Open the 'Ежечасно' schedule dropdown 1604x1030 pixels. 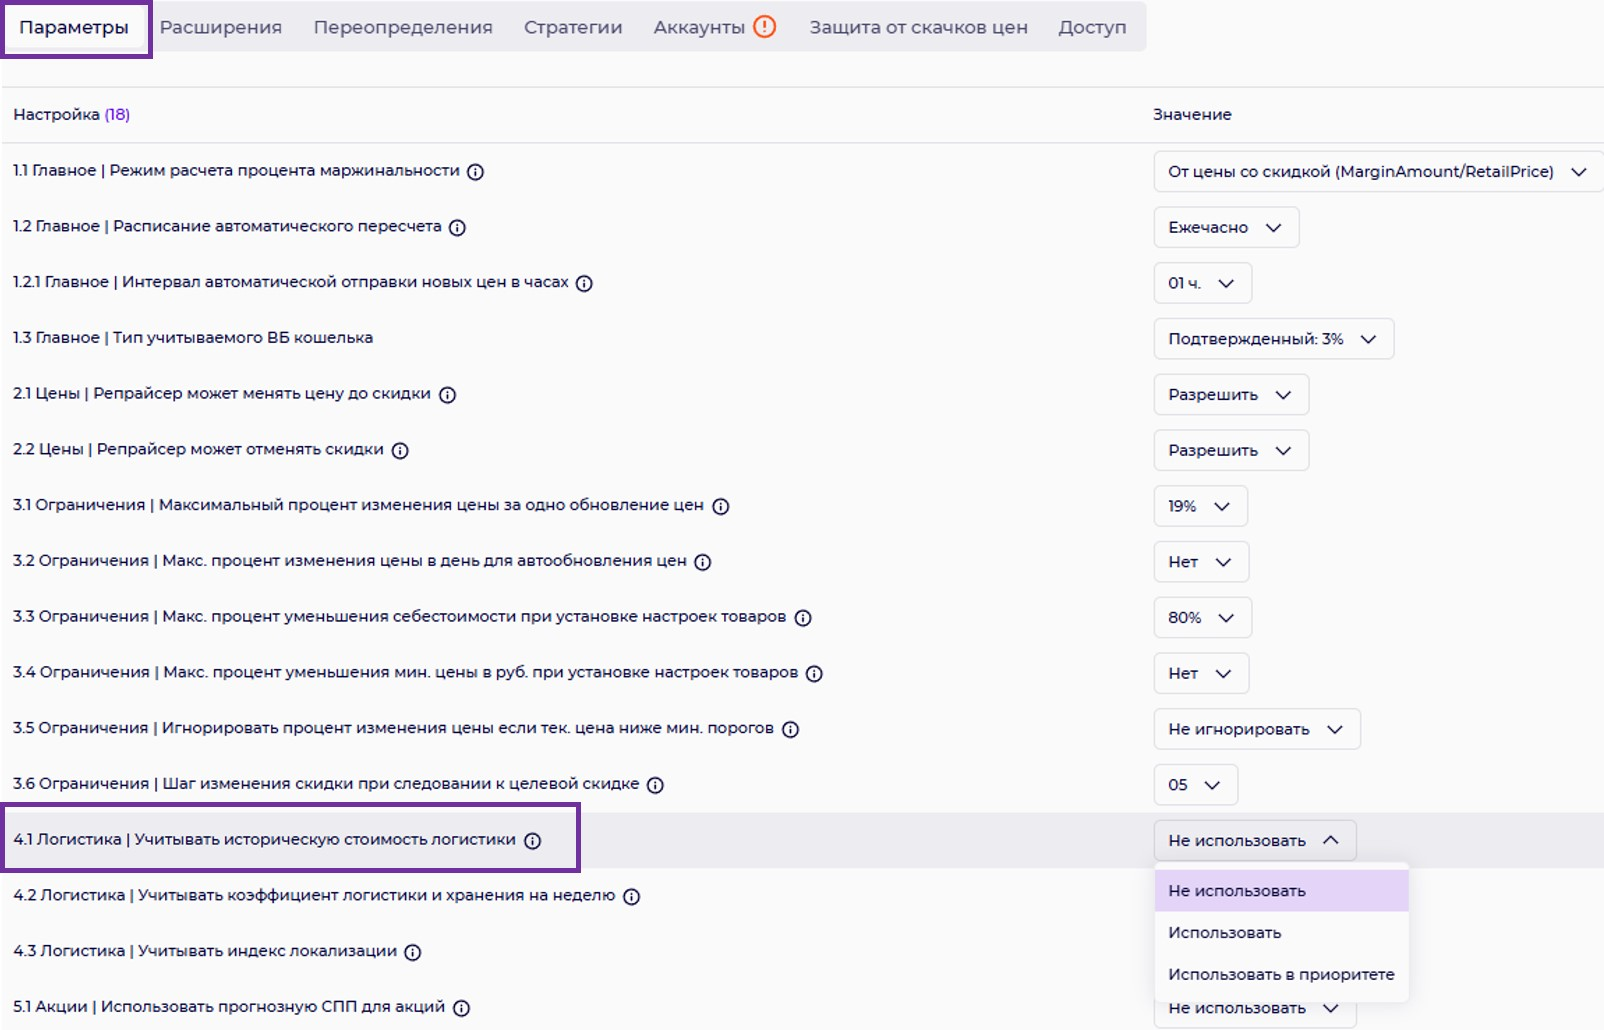(1226, 228)
